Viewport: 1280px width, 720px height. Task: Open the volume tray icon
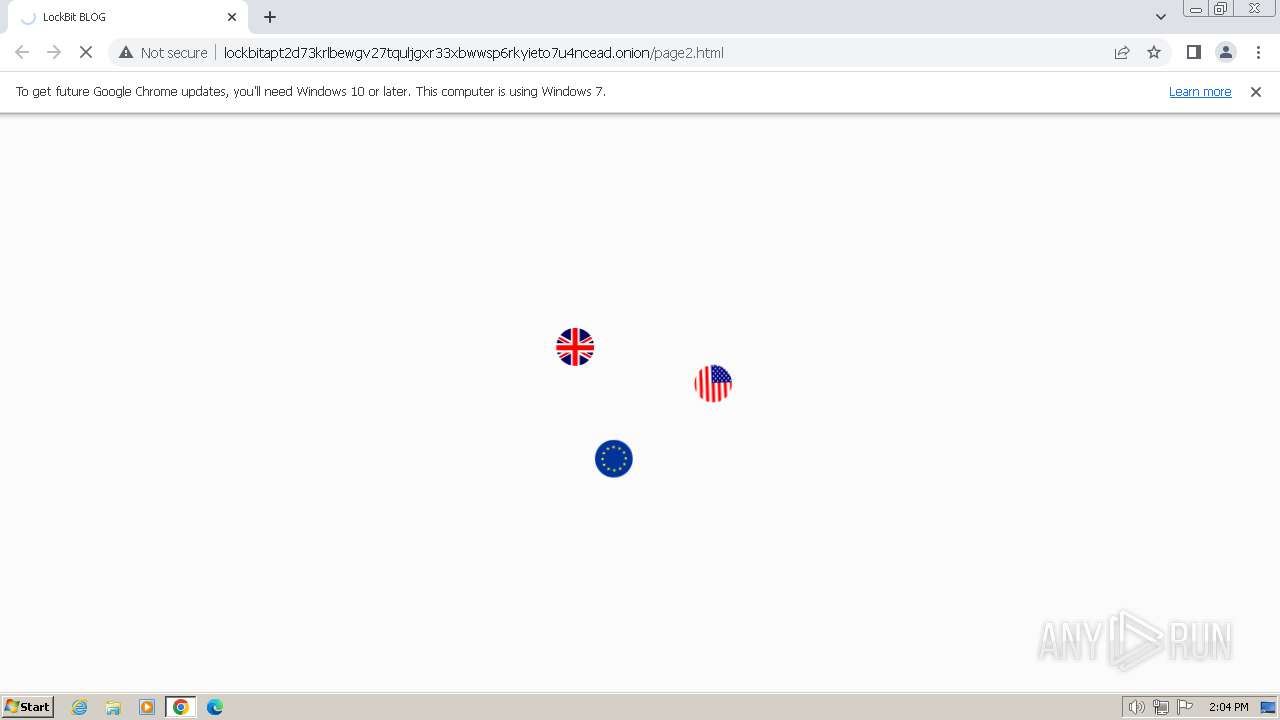click(x=1136, y=707)
